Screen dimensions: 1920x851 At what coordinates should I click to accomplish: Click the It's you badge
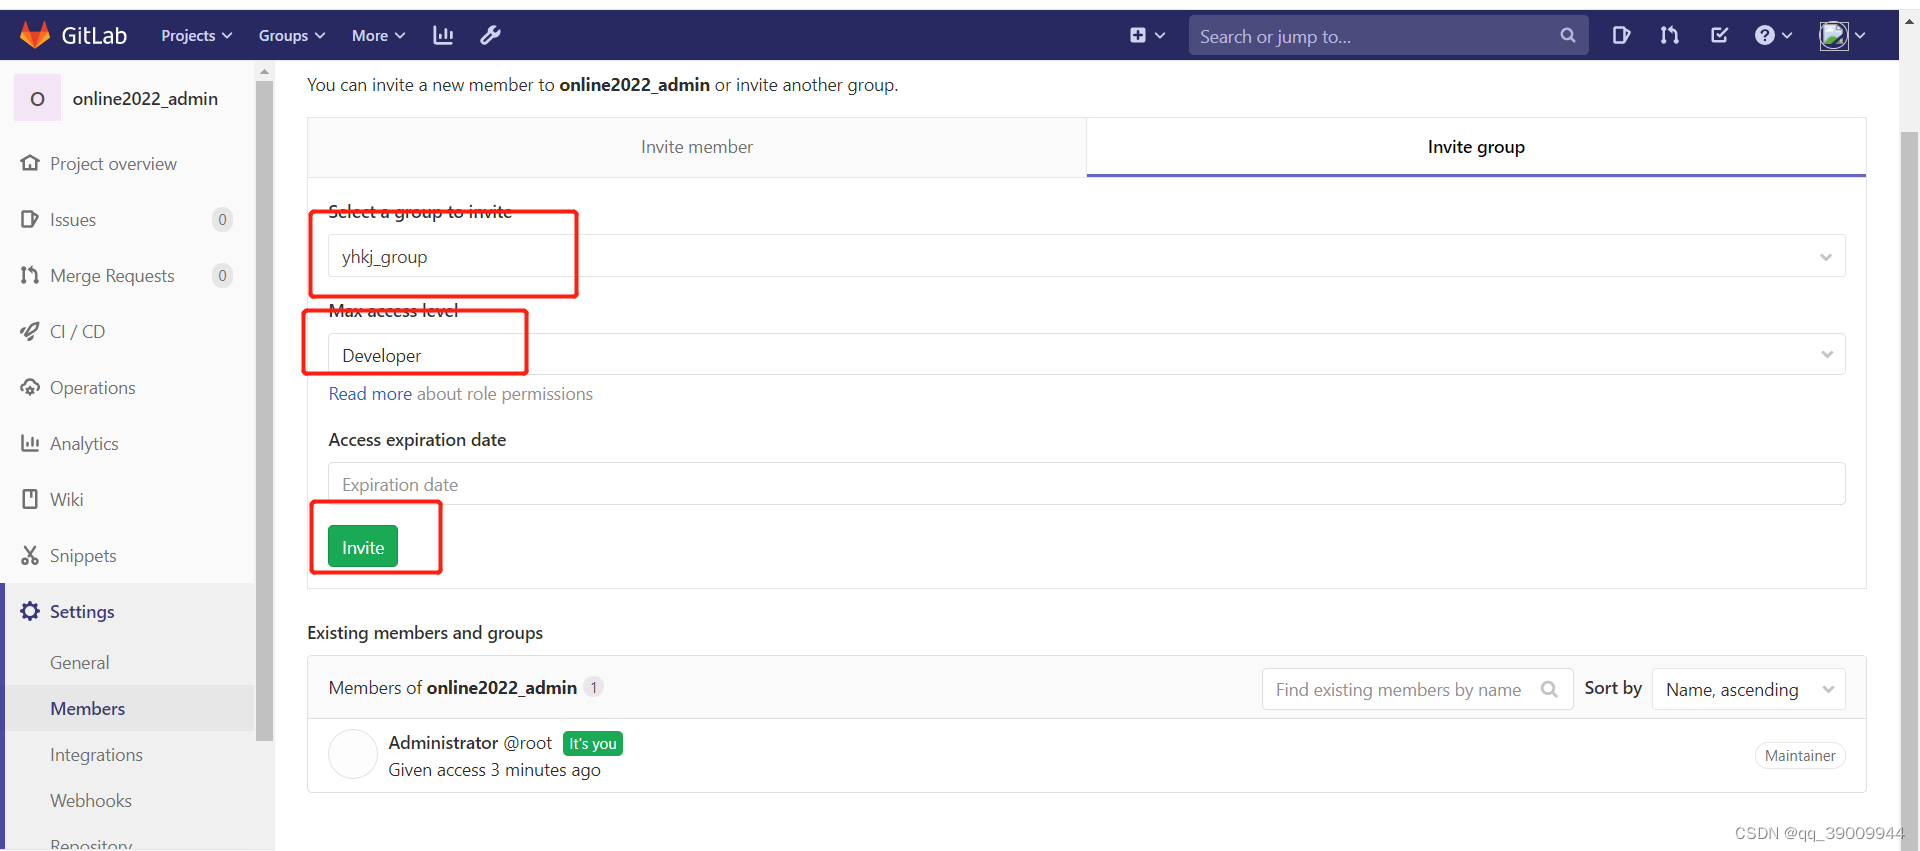pyautogui.click(x=593, y=743)
